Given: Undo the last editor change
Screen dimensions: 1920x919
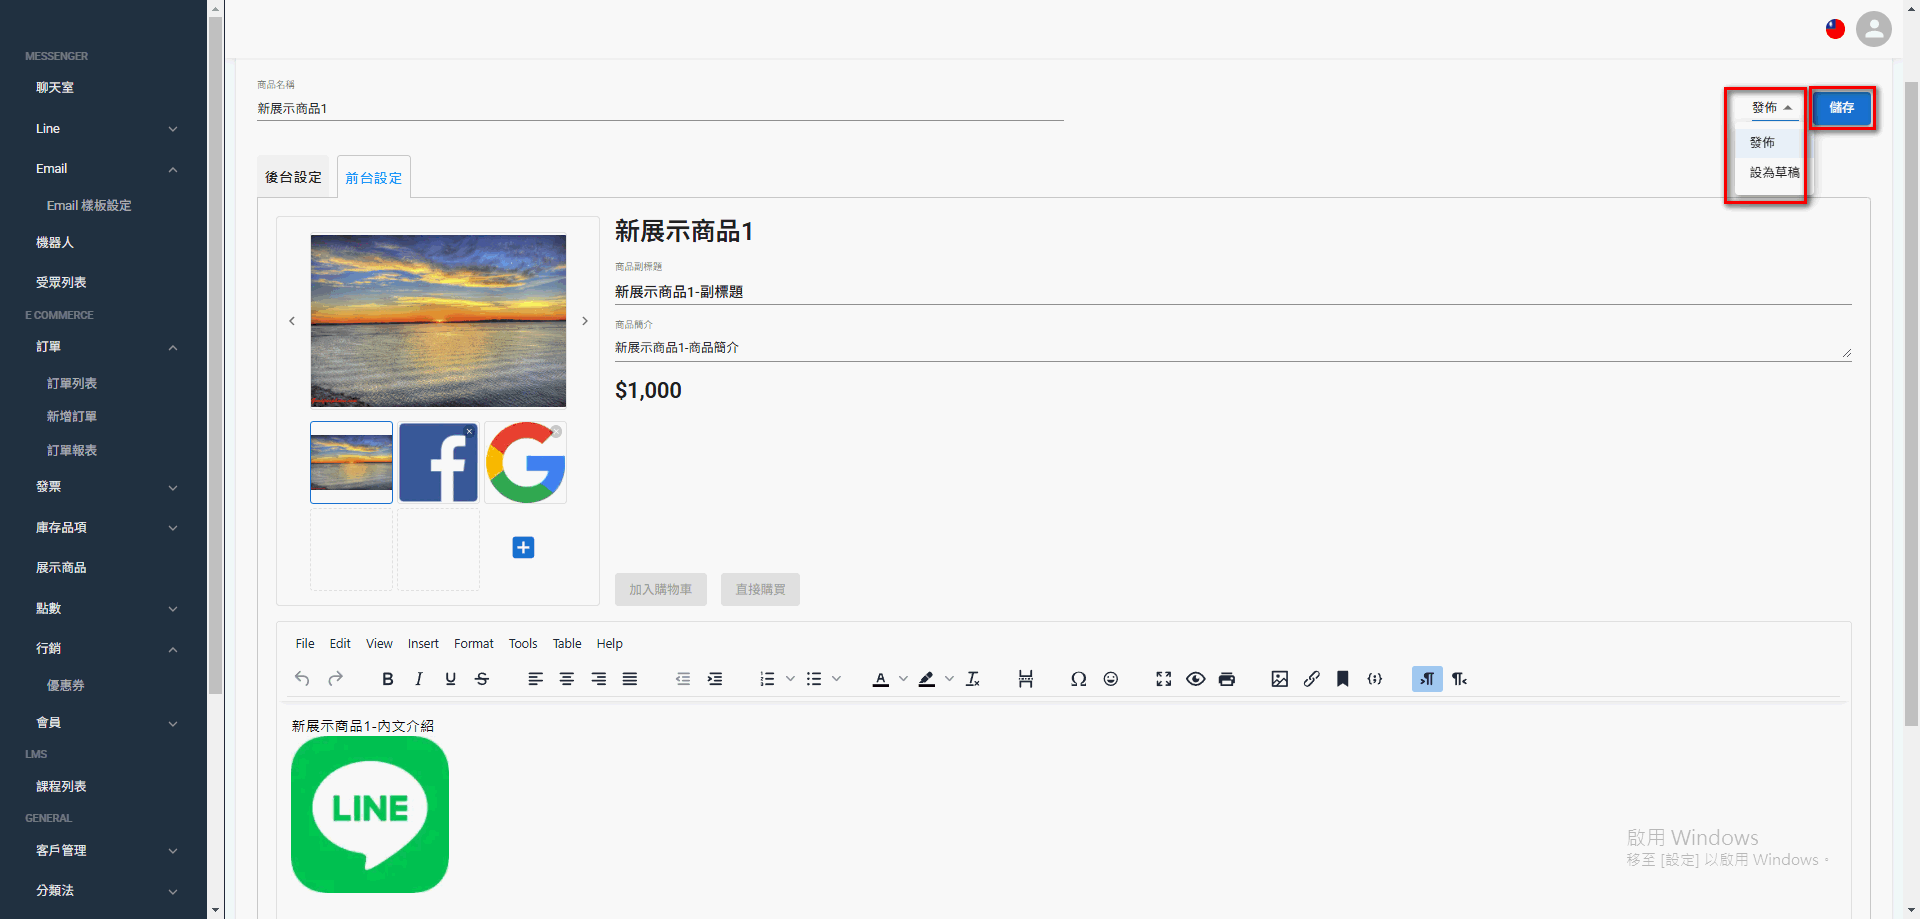Looking at the screenshot, I should click(x=302, y=679).
